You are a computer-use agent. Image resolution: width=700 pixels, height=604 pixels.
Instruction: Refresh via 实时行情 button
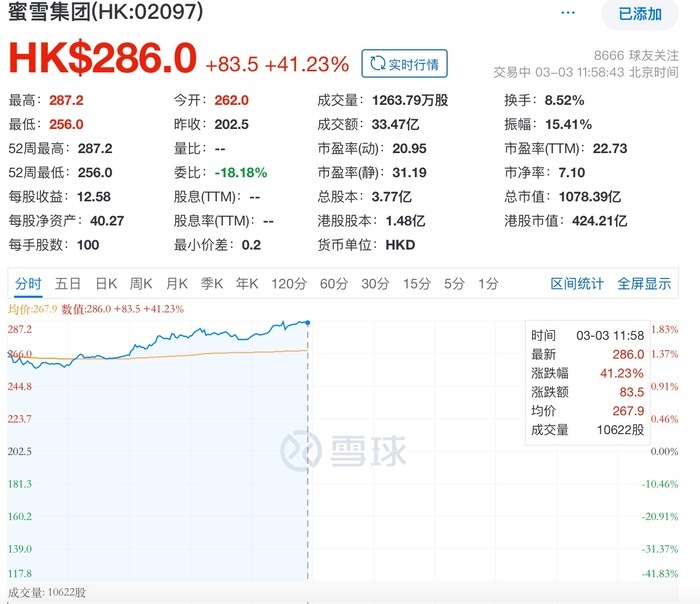pyautogui.click(x=404, y=64)
